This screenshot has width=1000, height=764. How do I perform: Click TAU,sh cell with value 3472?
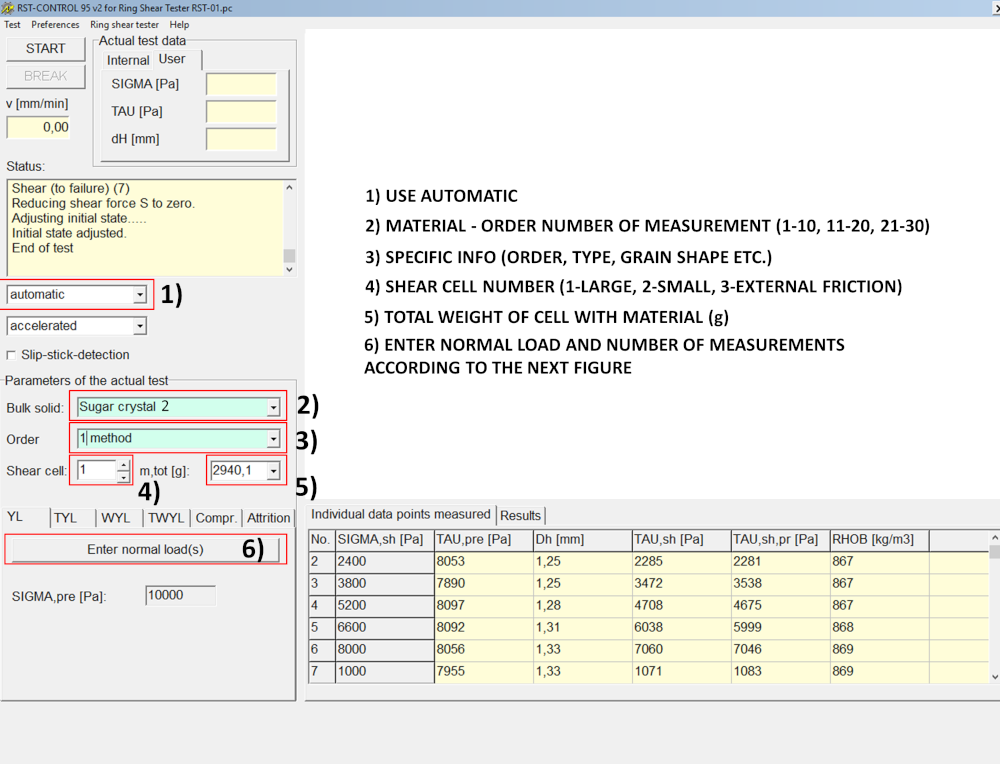[x=681, y=584]
